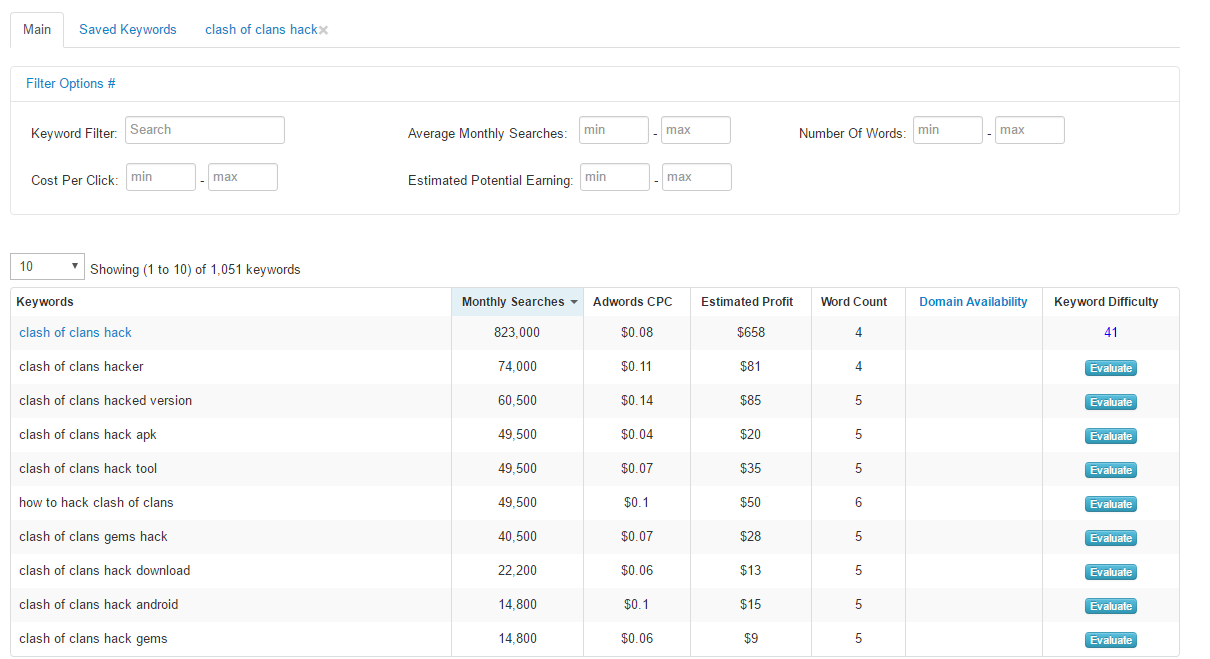Click the 40,500 monthly searches cell
The height and width of the screenshot is (659, 1210).
(x=517, y=537)
